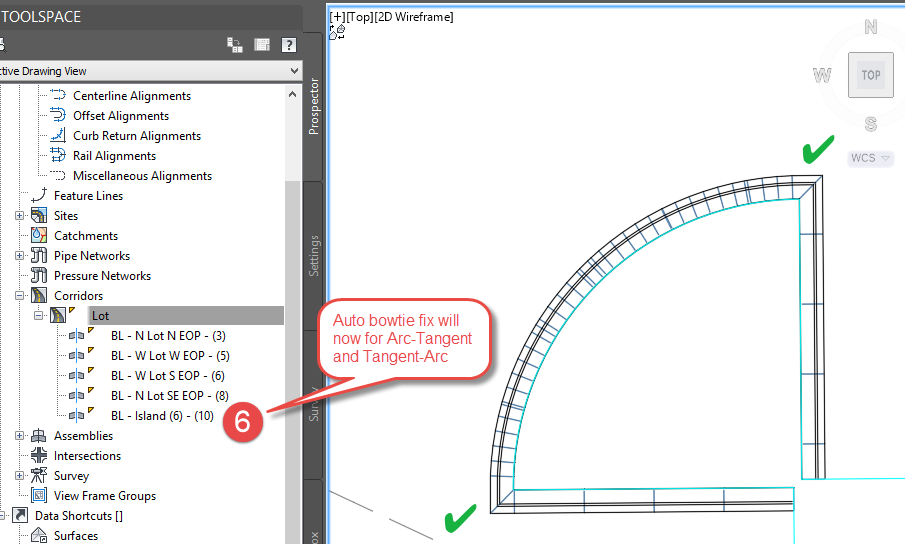Open the Active Drawing View dropdown
The height and width of the screenshot is (544, 905).
coord(294,71)
